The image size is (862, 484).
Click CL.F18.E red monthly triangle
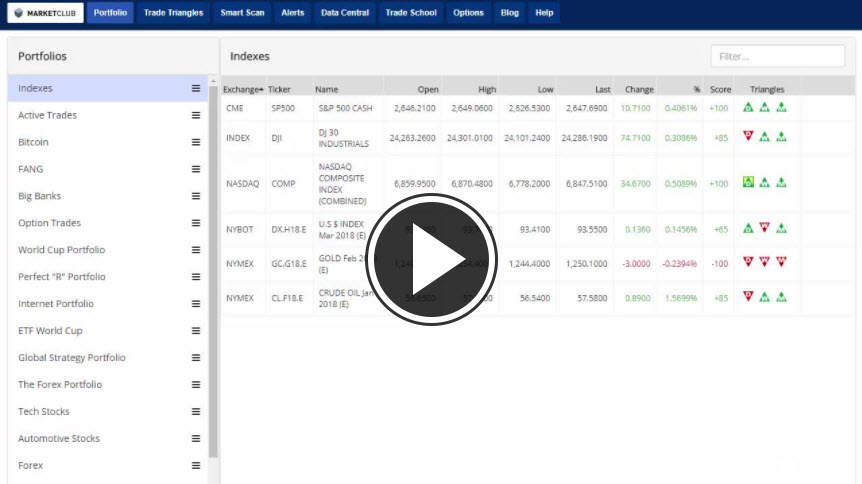(x=748, y=296)
